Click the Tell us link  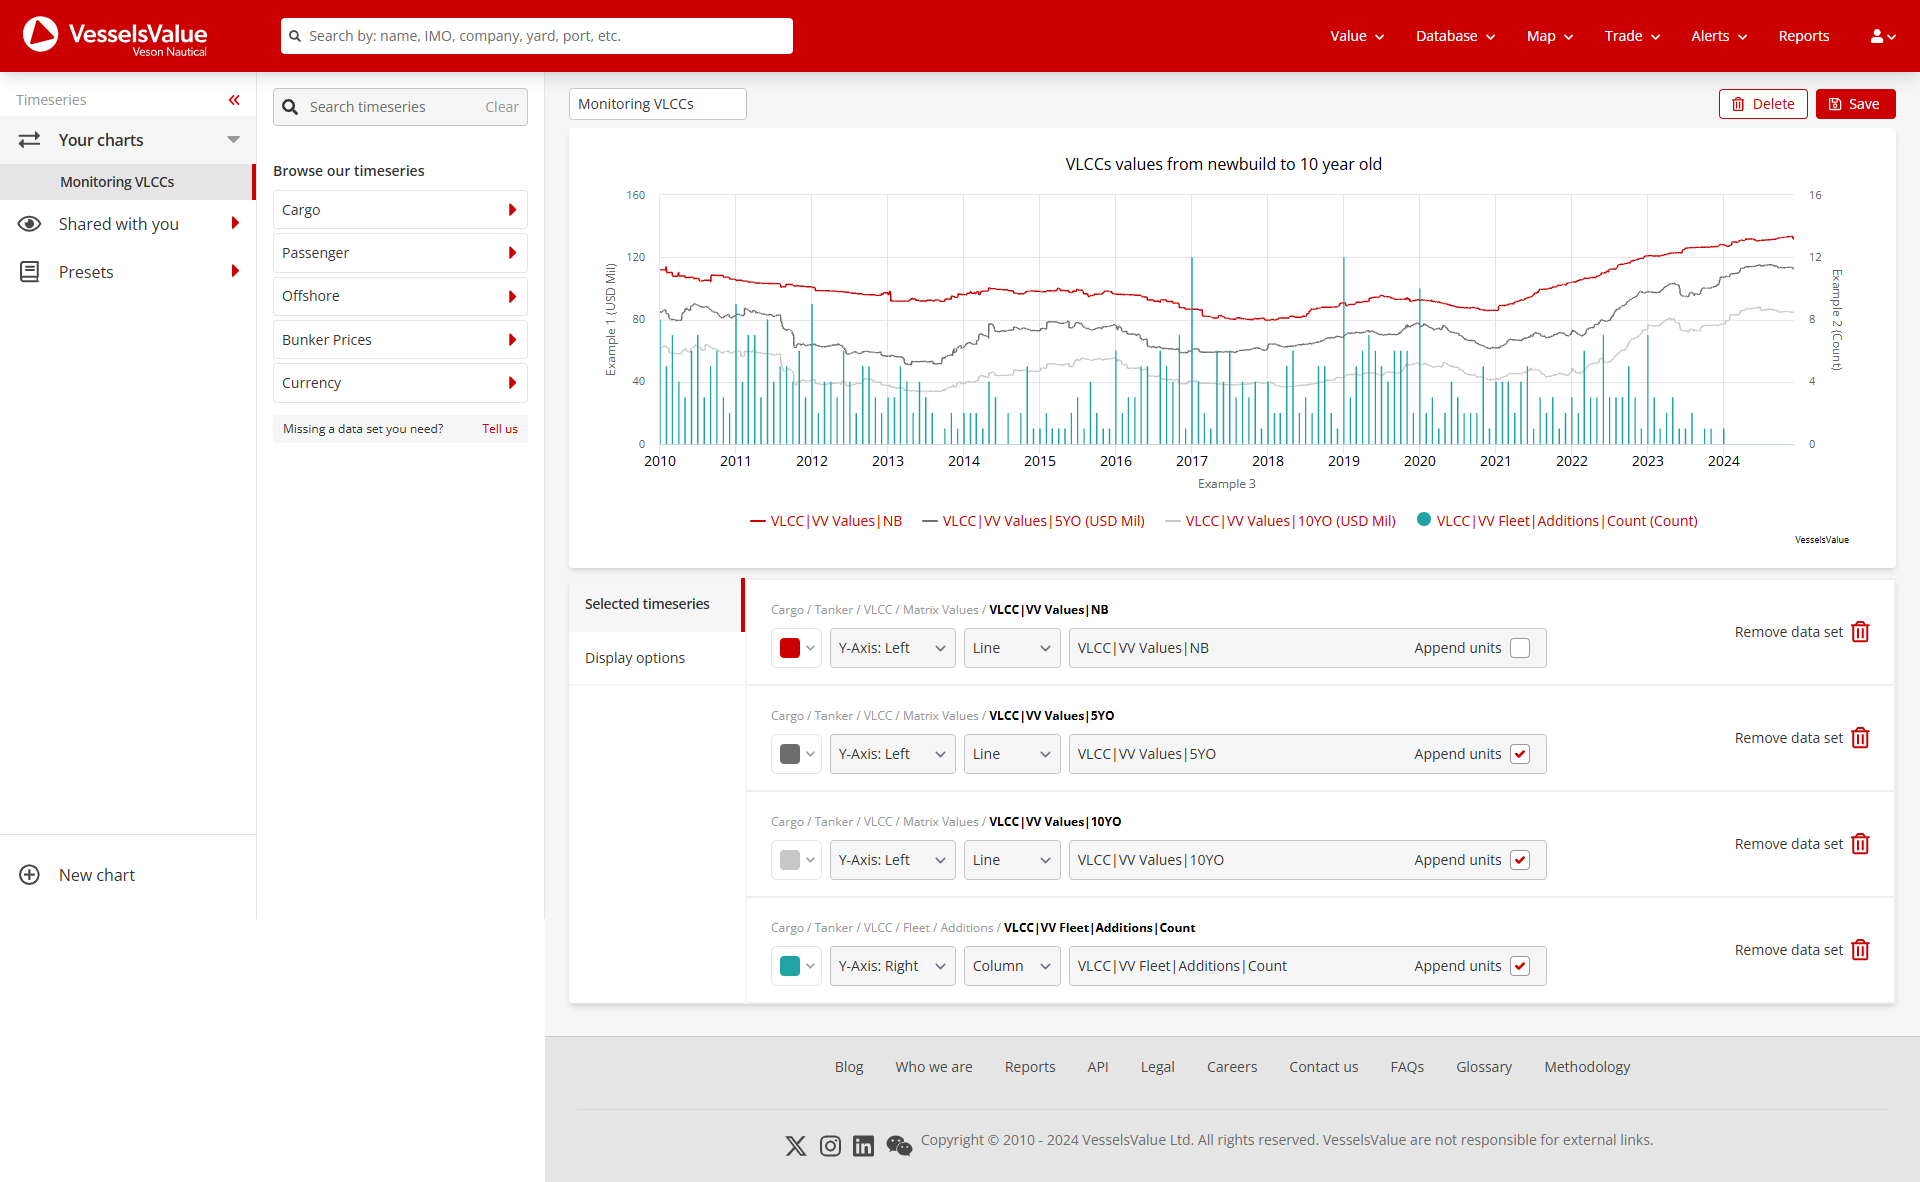click(499, 428)
